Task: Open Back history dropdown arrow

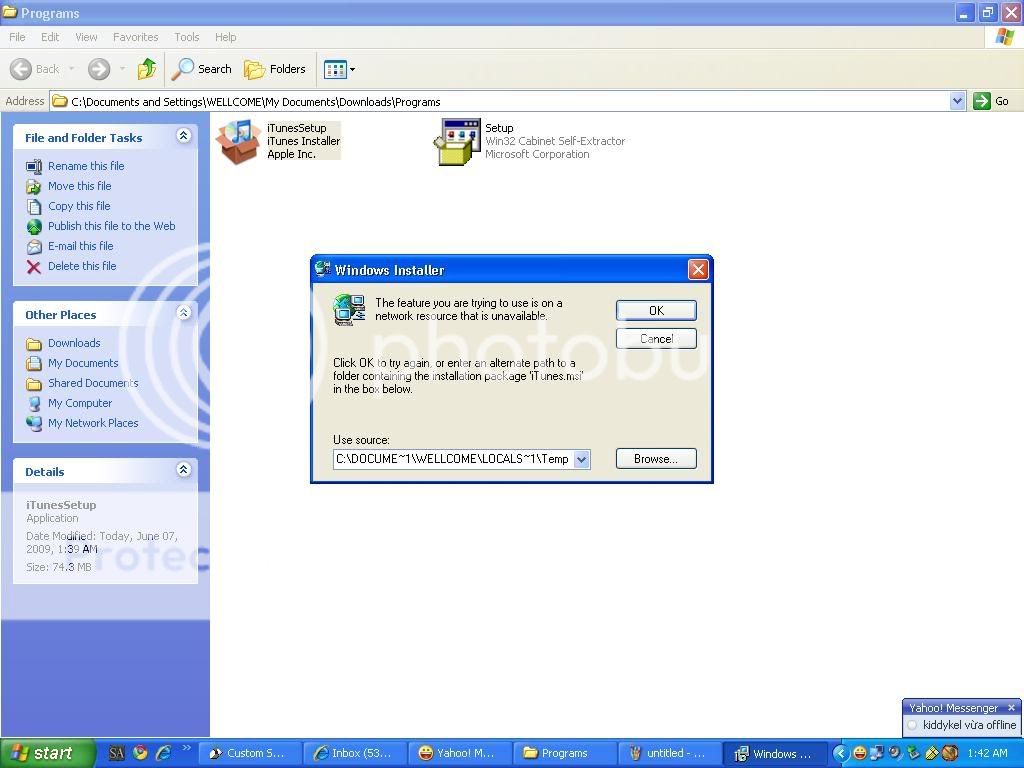Action: tap(71, 69)
